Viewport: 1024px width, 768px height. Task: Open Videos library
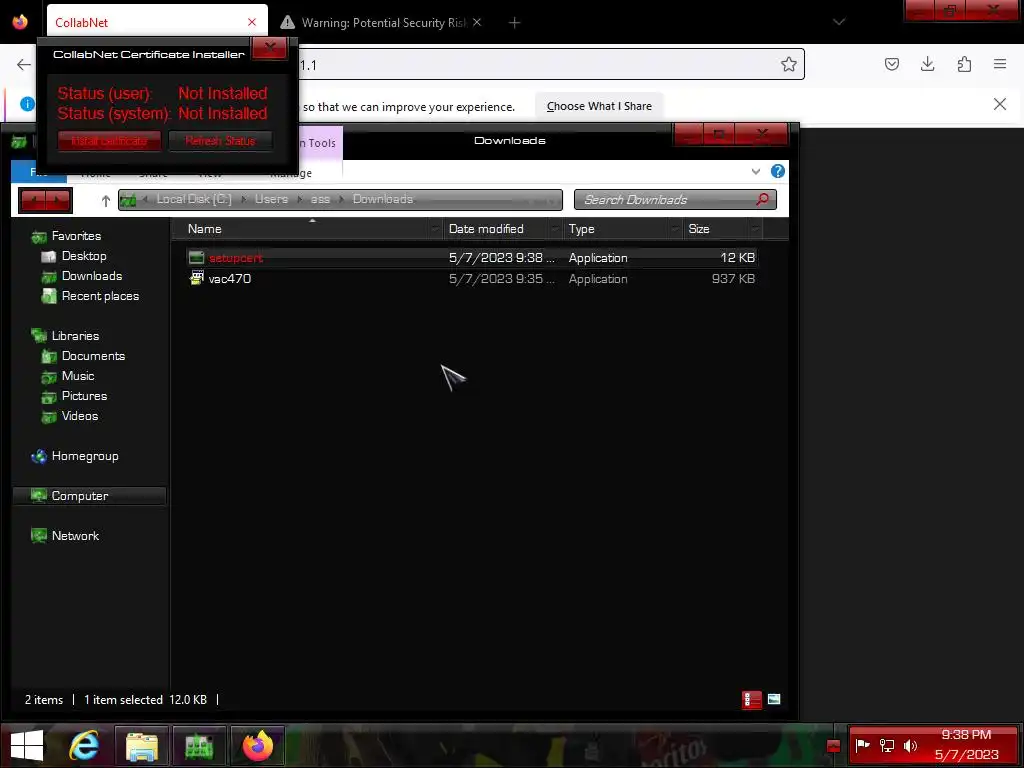[80, 416]
